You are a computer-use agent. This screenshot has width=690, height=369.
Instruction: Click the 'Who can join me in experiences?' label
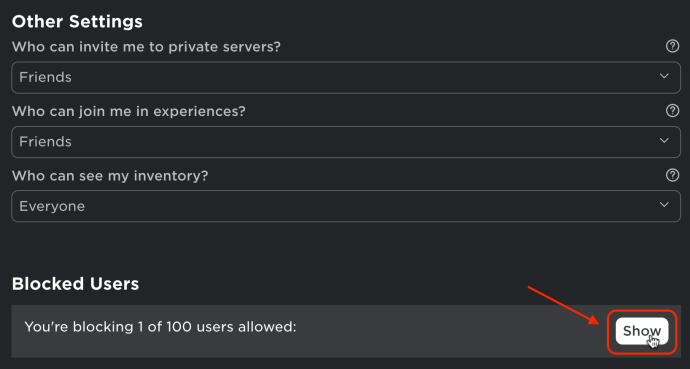[128, 111]
